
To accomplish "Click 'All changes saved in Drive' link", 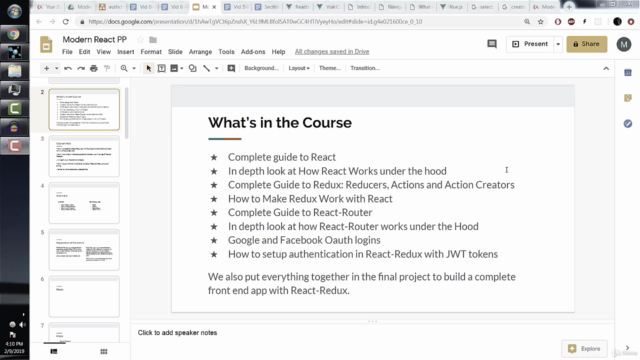I will tap(332, 52).
